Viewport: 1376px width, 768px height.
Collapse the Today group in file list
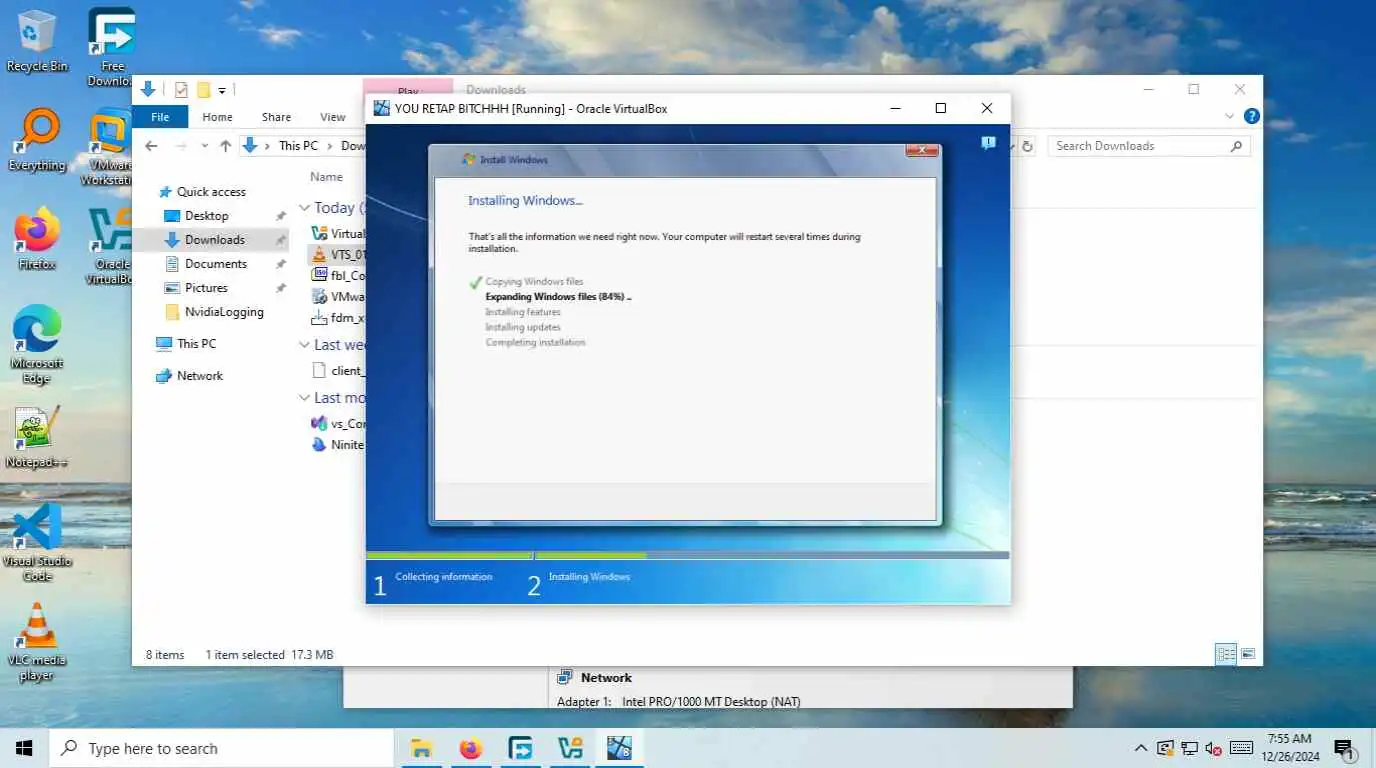pyautogui.click(x=304, y=208)
